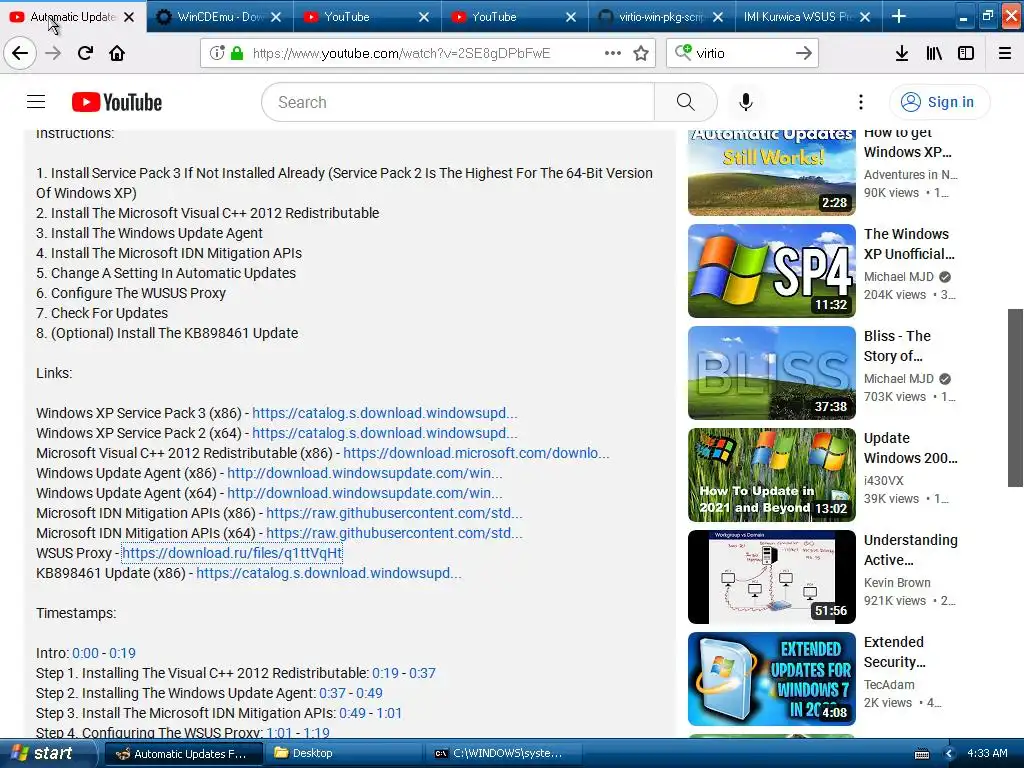The image size is (1024, 768).
Task: Open Understanding Active video thumbnail
Action: [771, 577]
